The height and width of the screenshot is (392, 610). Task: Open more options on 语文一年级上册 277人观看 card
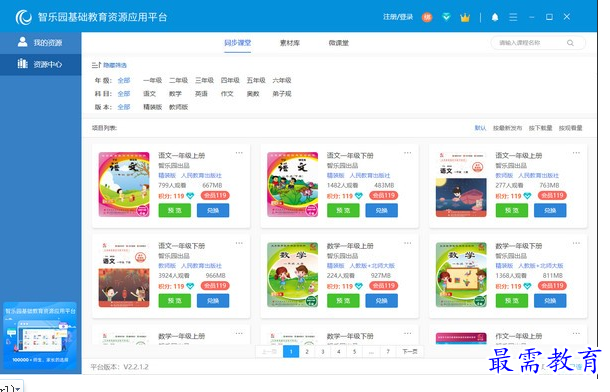coord(576,153)
